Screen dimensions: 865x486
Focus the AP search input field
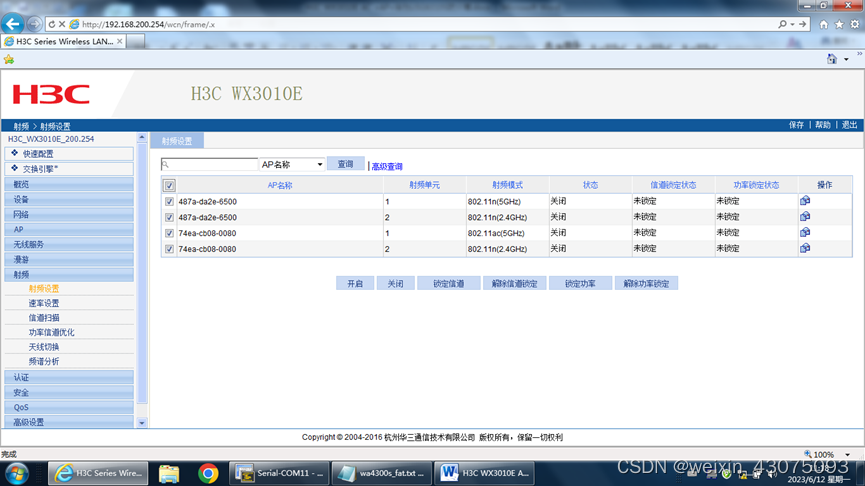tap(209, 164)
